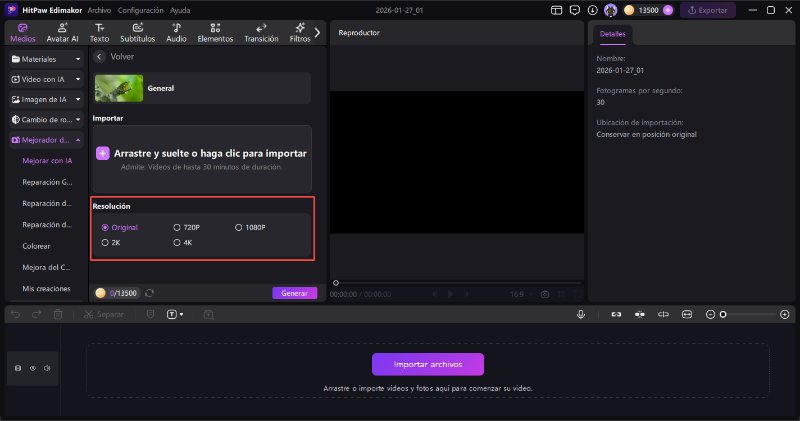
Task: Click the Generar button
Action: pos(294,293)
